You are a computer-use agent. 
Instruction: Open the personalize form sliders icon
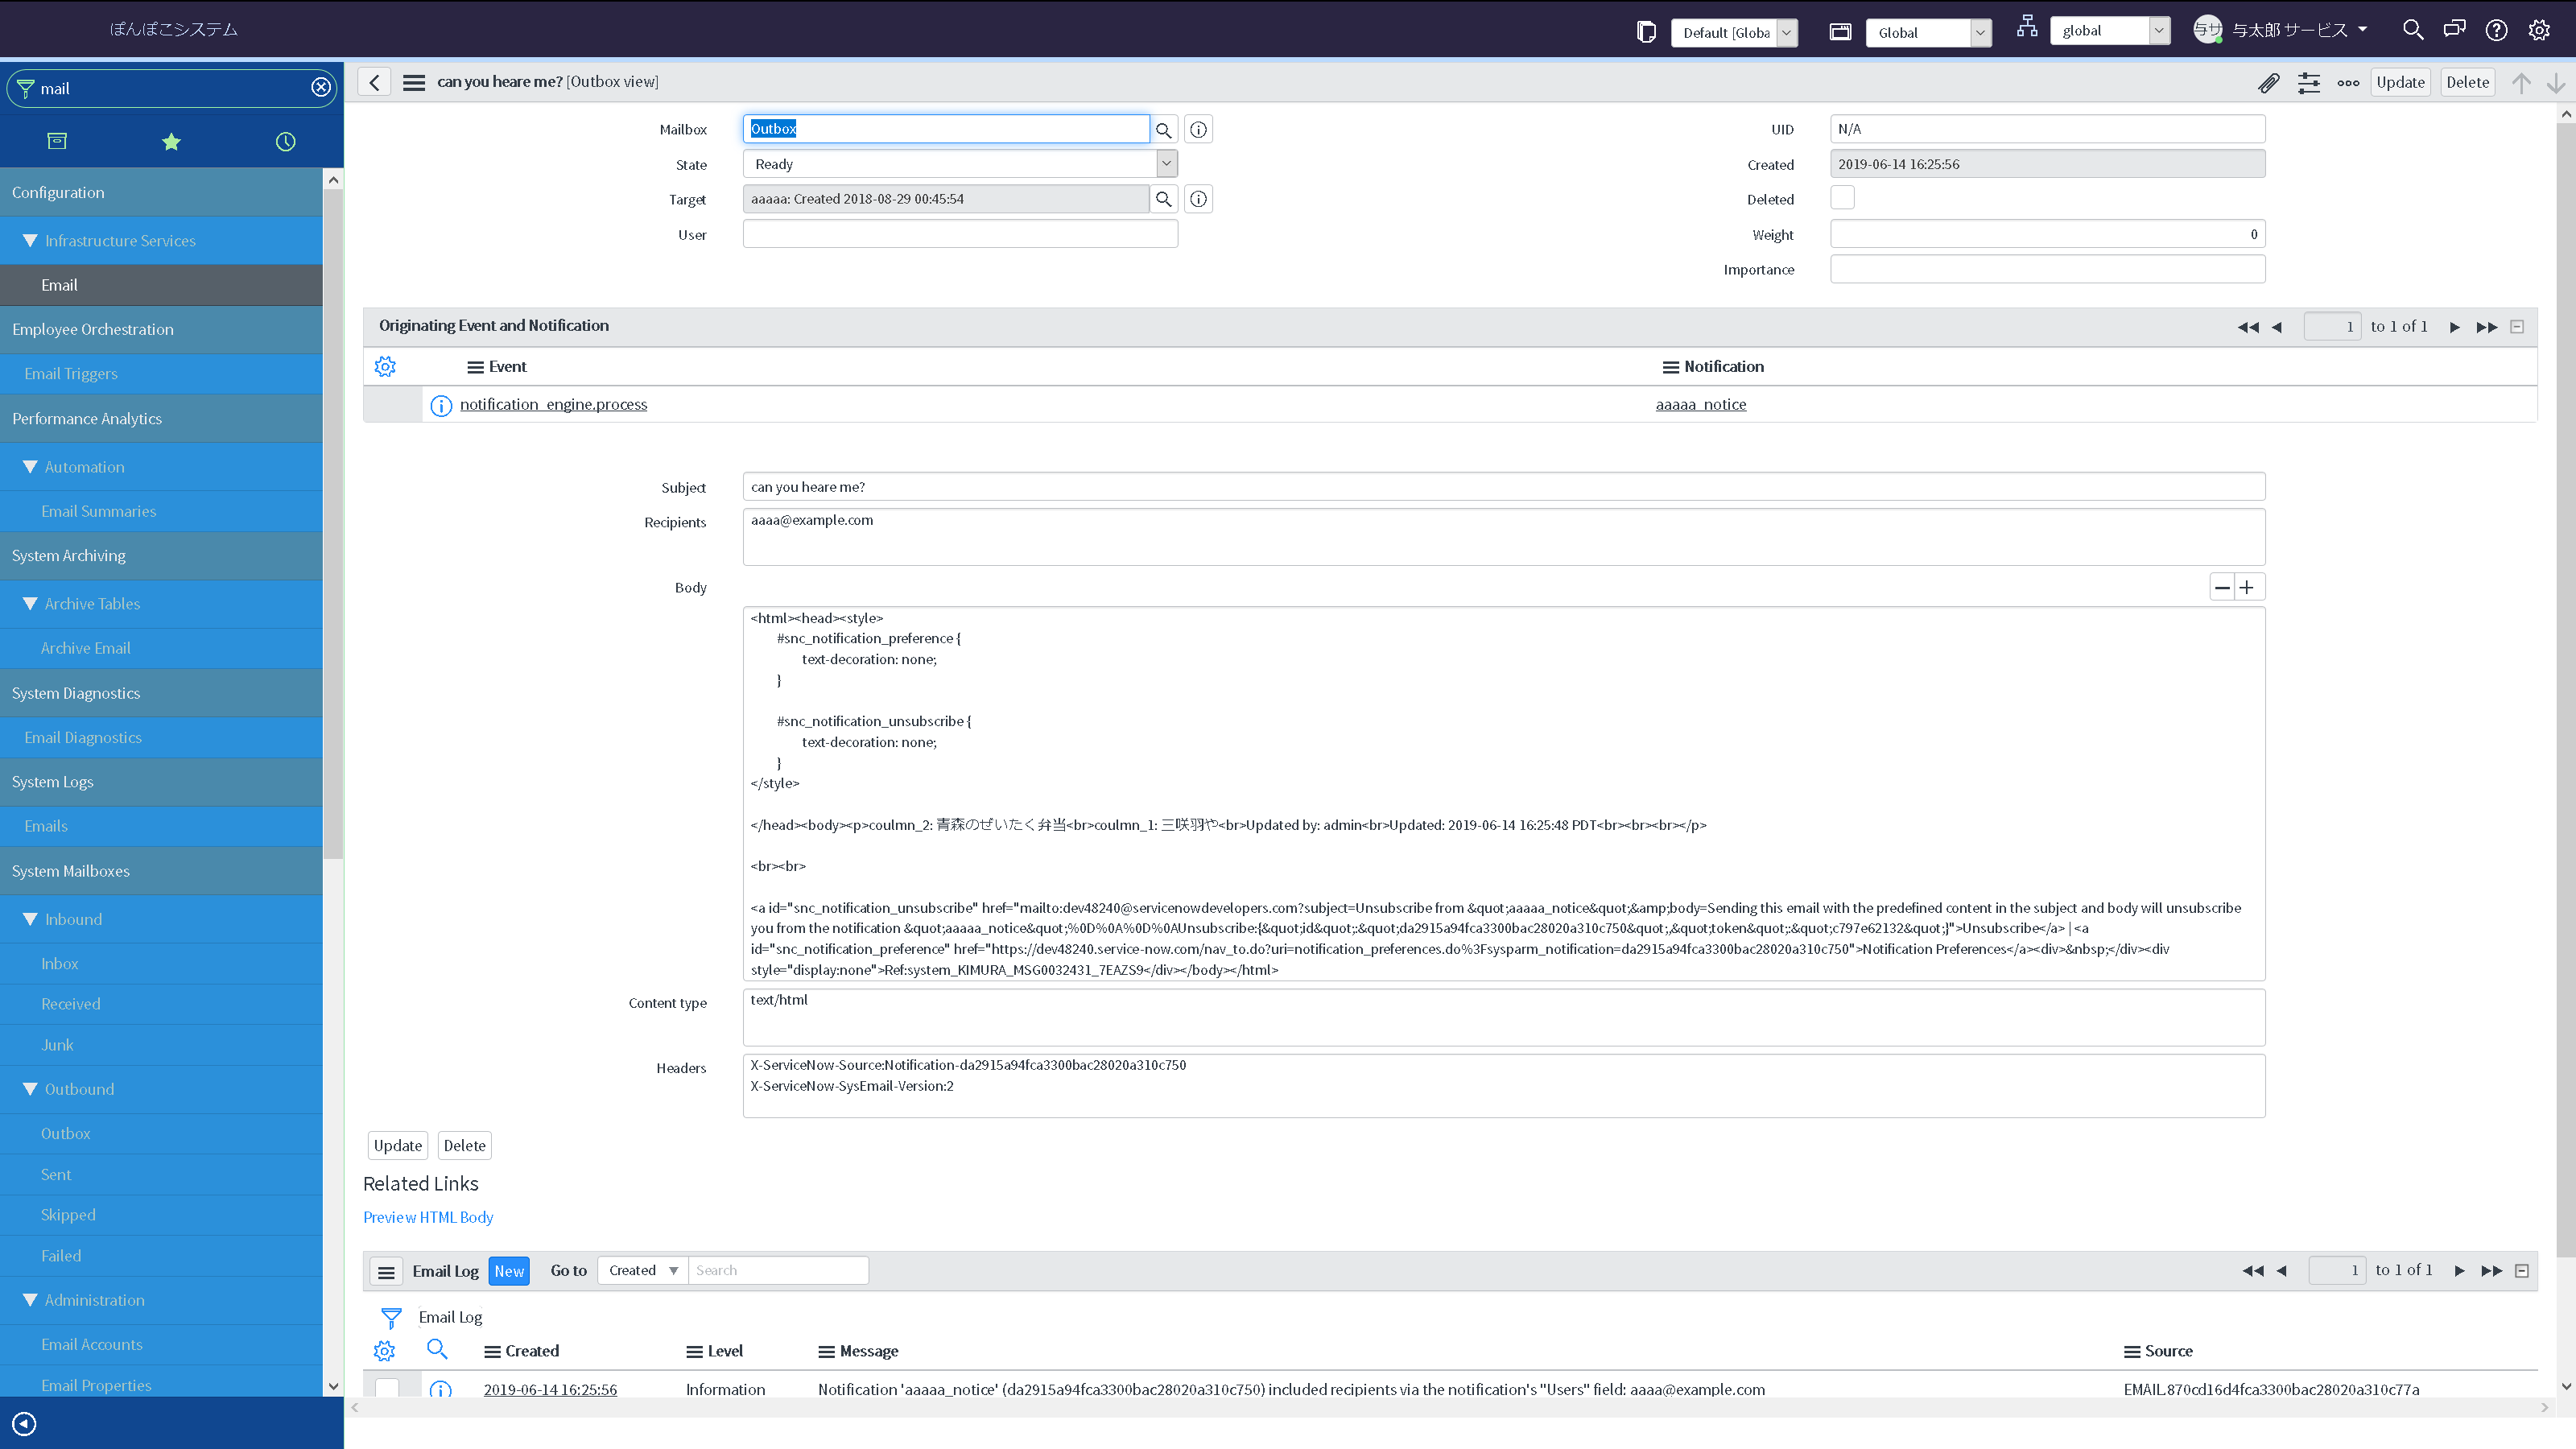2308,83
